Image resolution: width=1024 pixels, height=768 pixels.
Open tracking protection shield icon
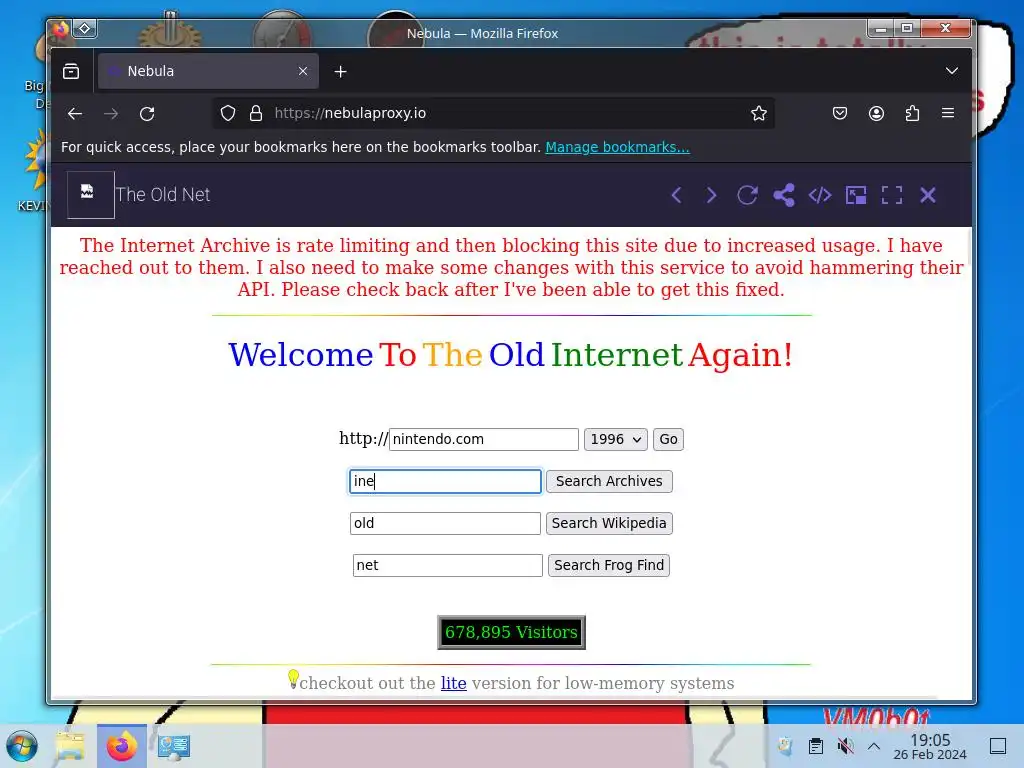click(x=227, y=114)
